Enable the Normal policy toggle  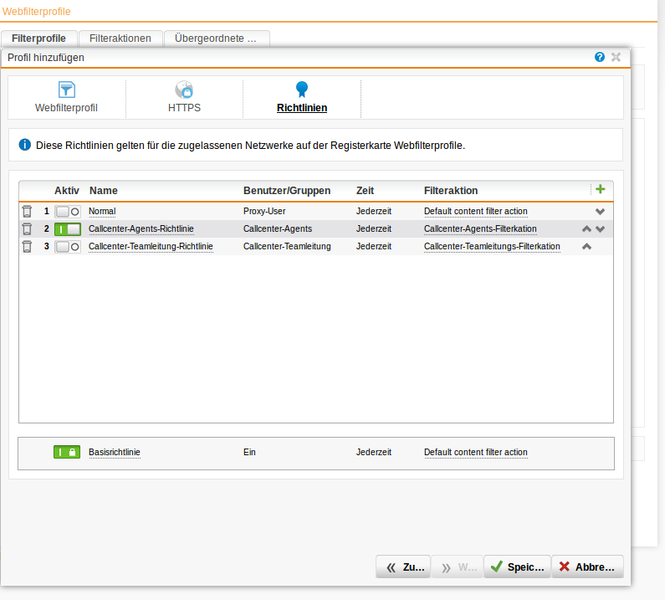(x=67, y=212)
